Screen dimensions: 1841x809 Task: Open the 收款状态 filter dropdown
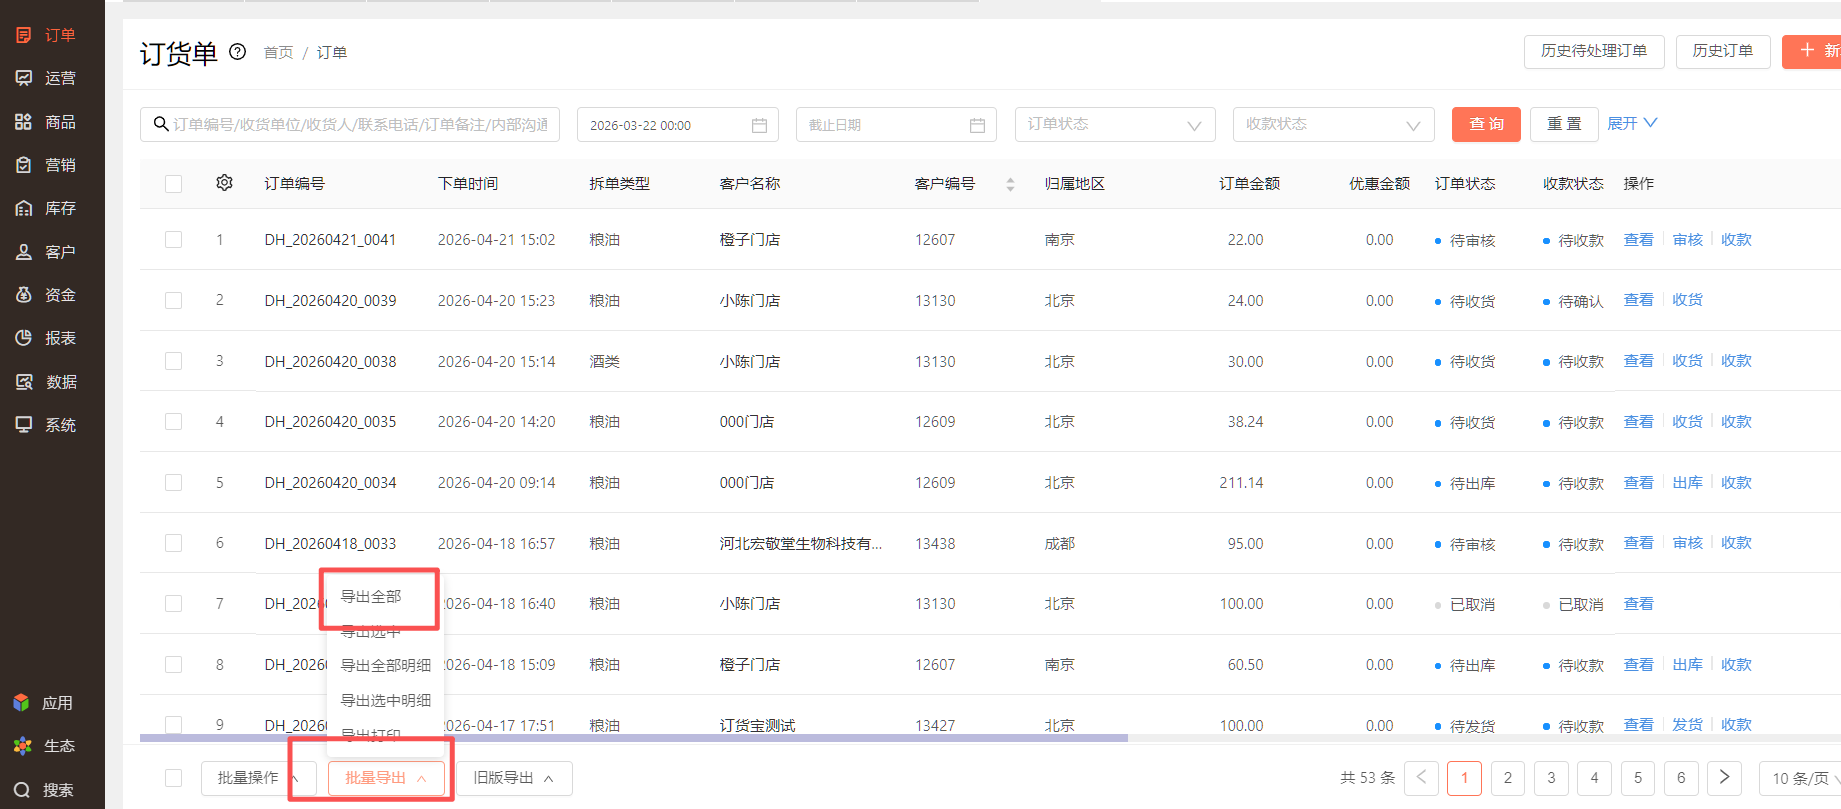[1333, 125]
